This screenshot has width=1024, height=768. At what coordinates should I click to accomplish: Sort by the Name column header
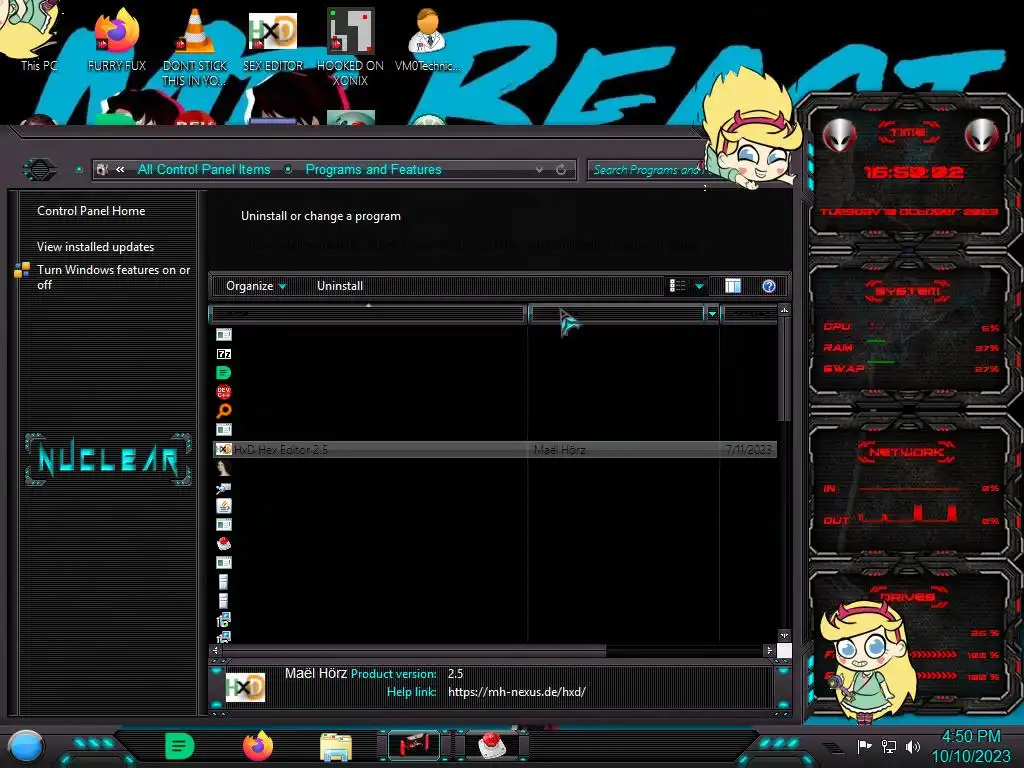pyautogui.click(x=368, y=314)
